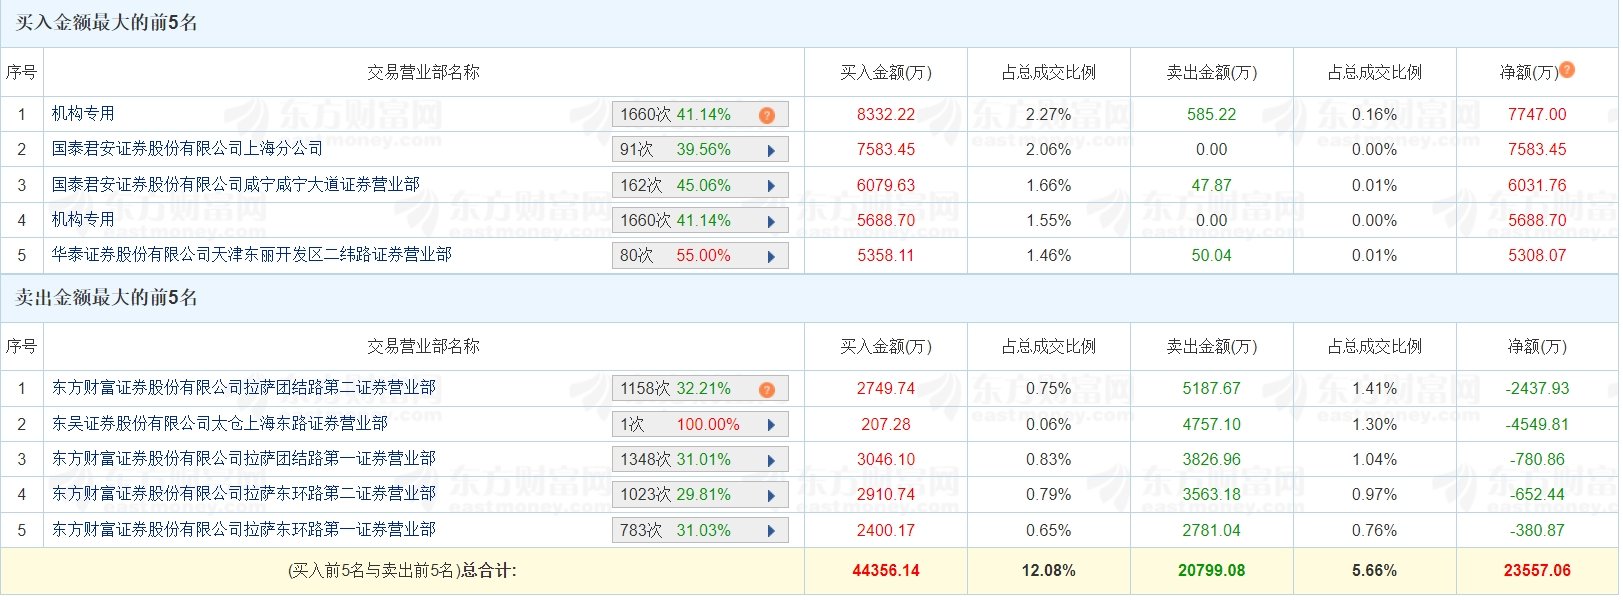Image resolution: width=1623 pixels, height=600 pixels.
Task: Click total ratio 12.08%
Action: point(1049,571)
